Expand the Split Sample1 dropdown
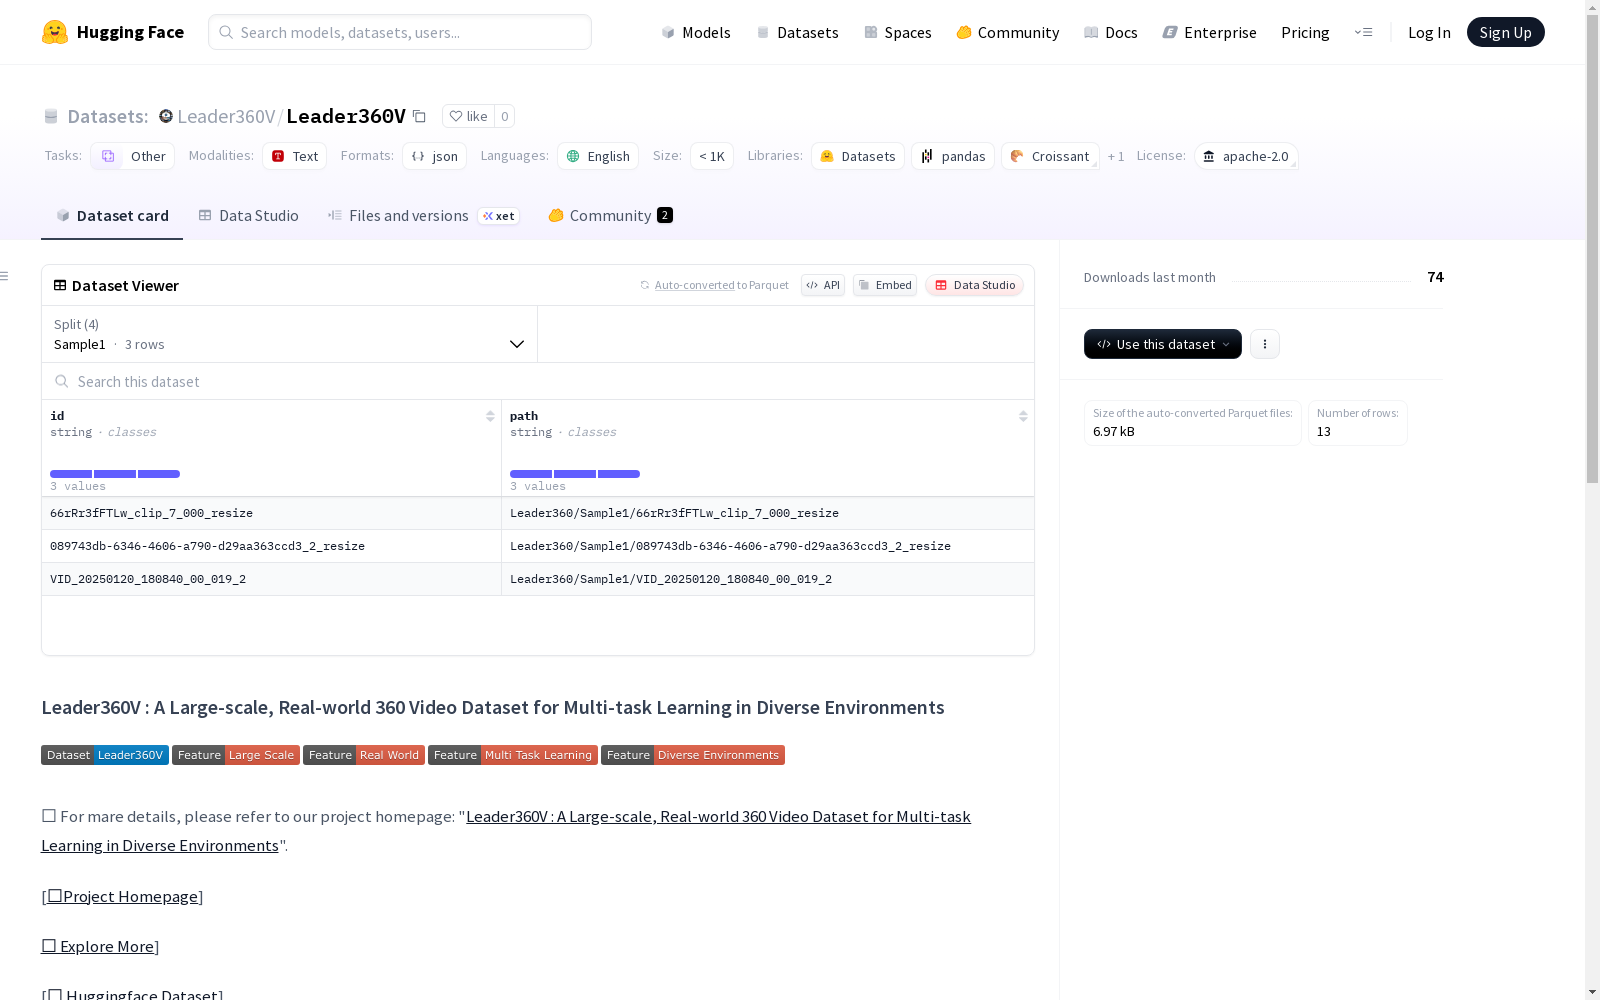 coord(290,334)
